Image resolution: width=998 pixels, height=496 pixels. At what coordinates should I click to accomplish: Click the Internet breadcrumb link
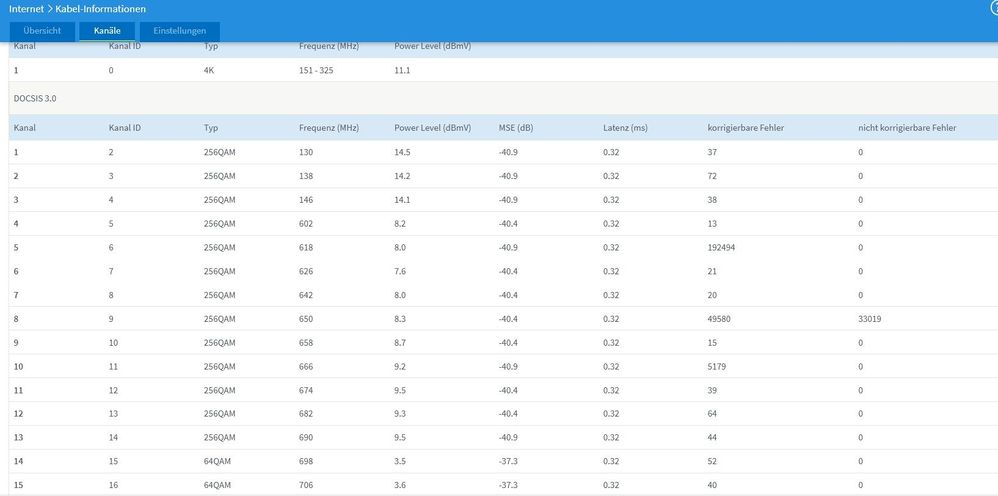tap(26, 9)
